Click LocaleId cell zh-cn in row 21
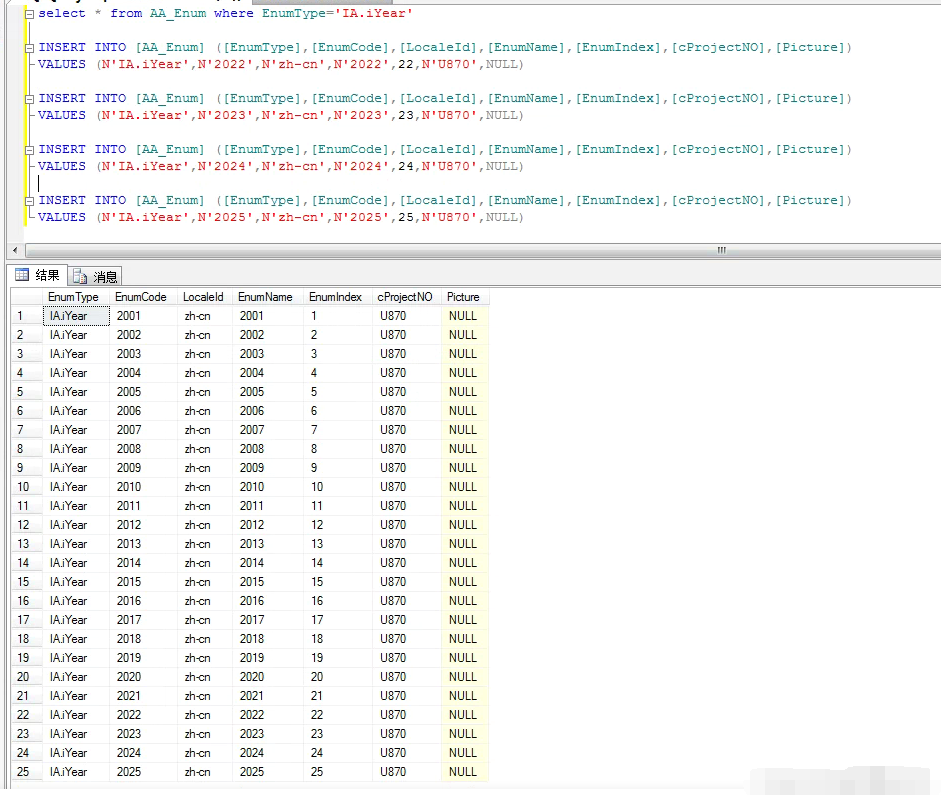Image resolution: width=941 pixels, height=795 pixels. click(205, 695)
